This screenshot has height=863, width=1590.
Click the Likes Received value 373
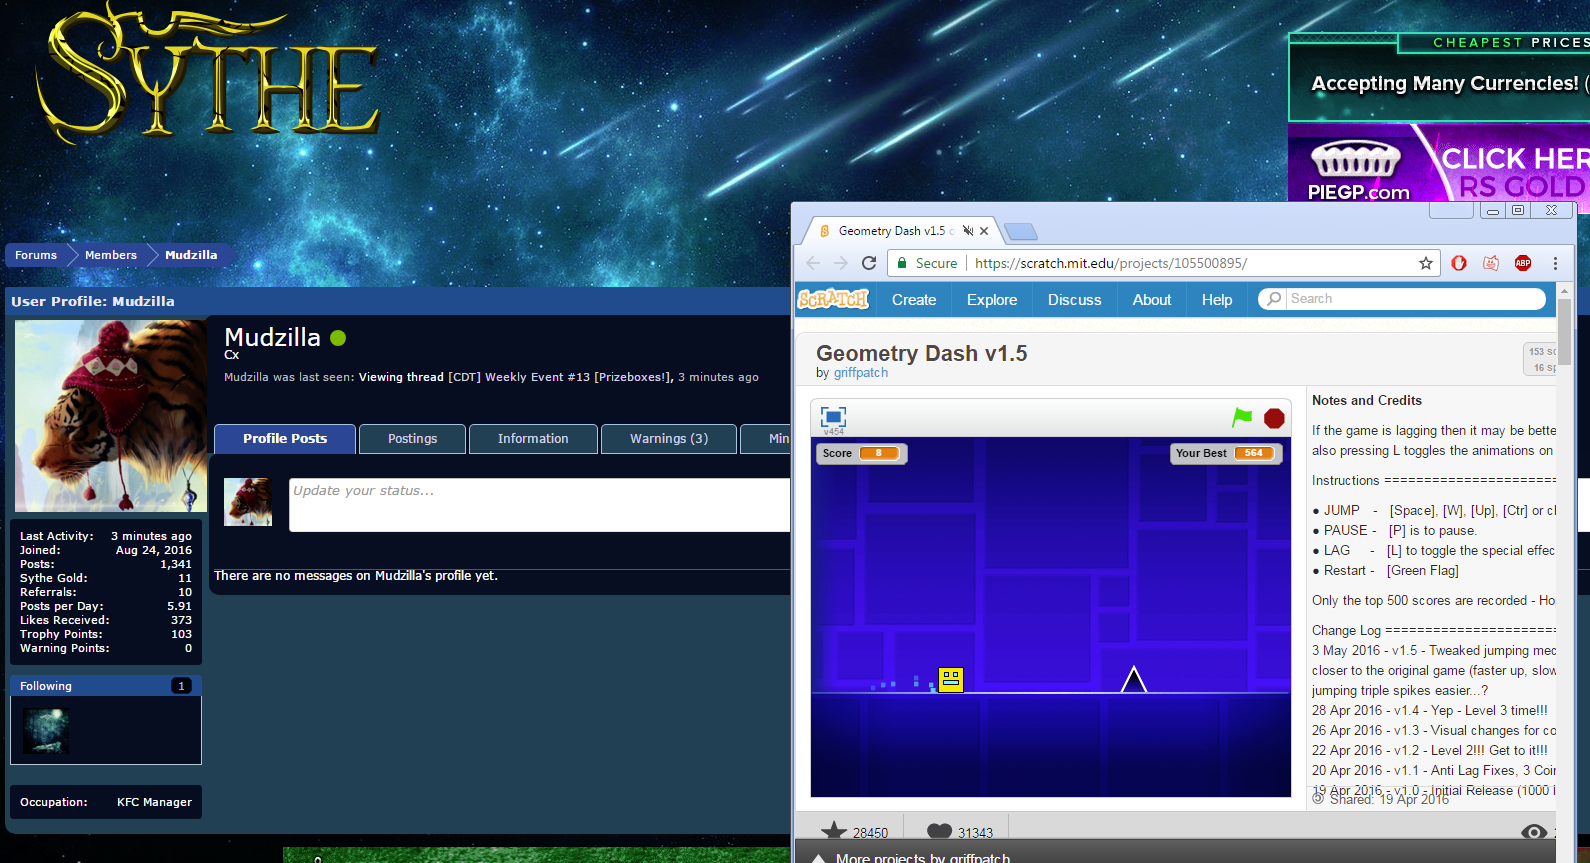(x=181, y=620)
